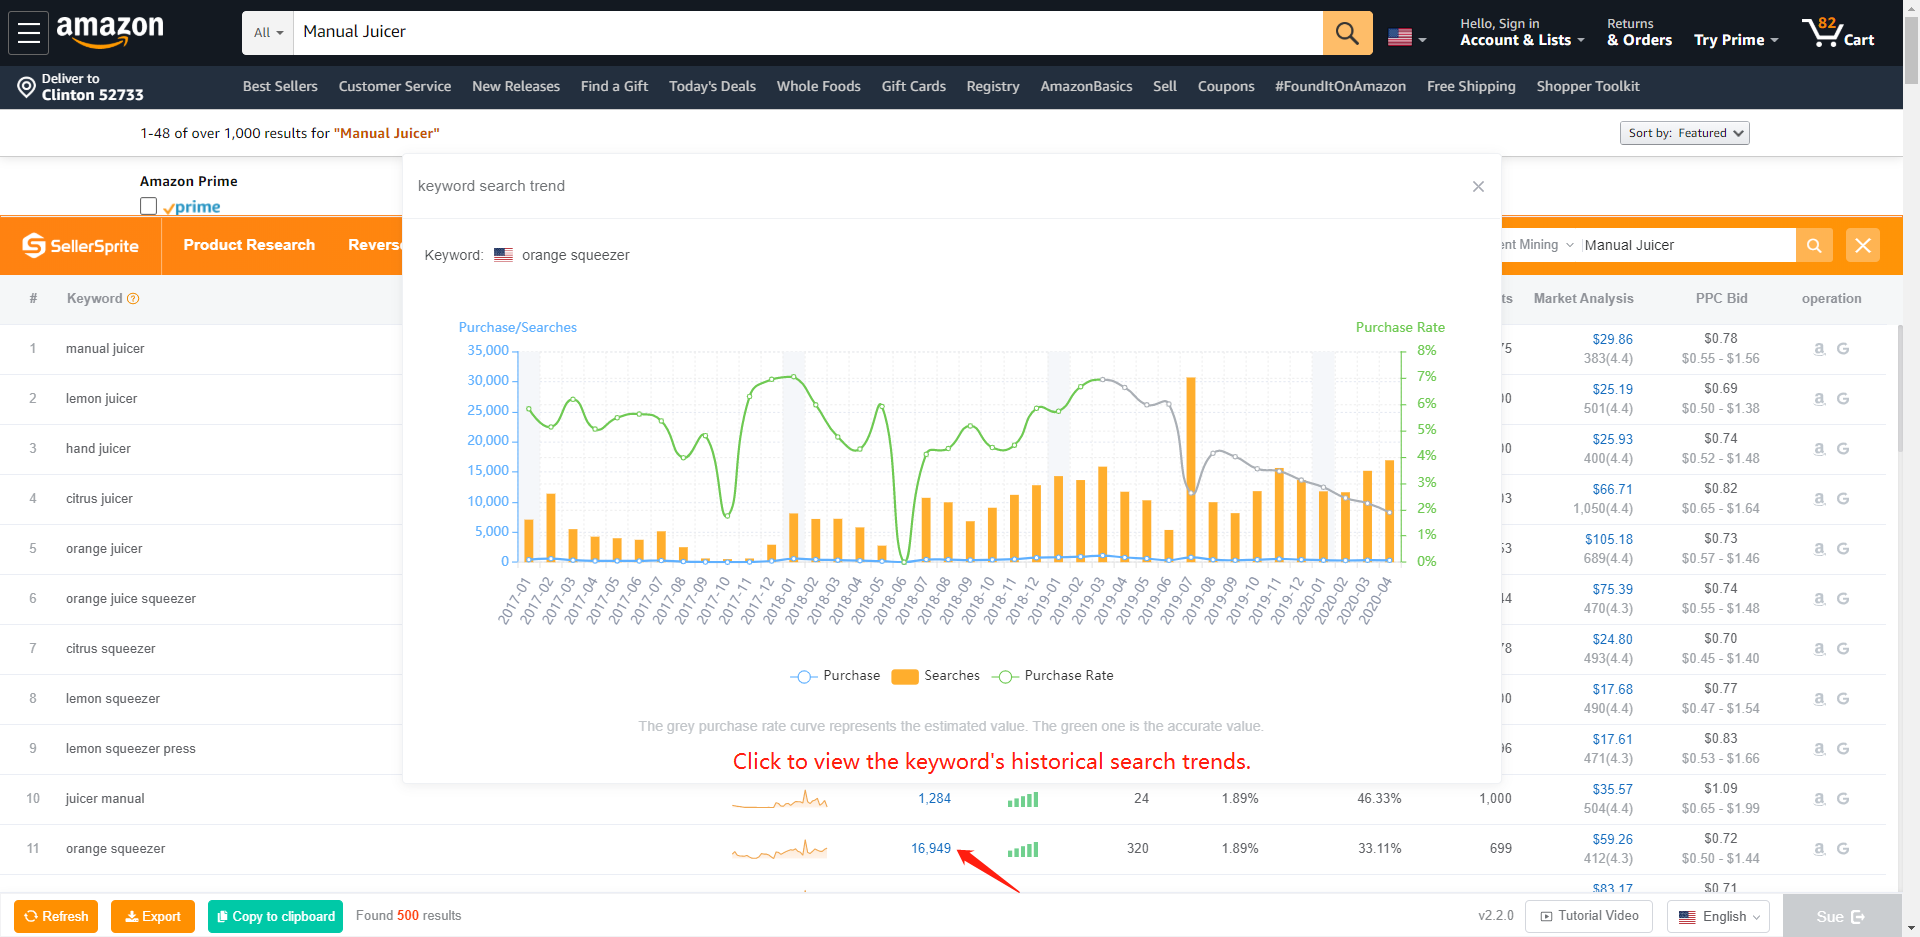Screen dimensions: 1920x937
Task: Open Returns & Orders link
Action: (x=1639, y=33)
